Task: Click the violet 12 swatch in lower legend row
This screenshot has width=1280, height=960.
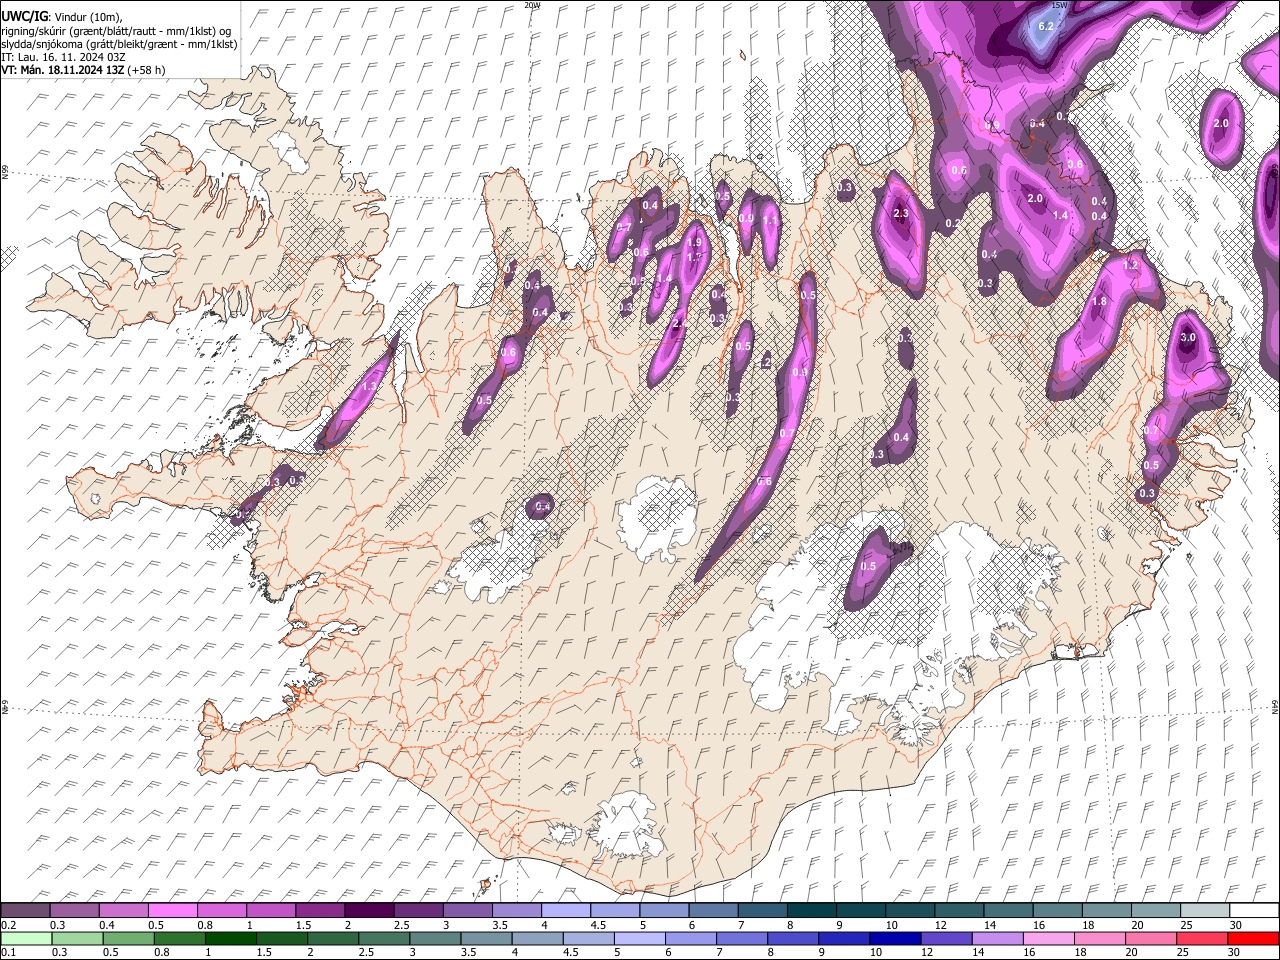Action: (x=946, y=938)
